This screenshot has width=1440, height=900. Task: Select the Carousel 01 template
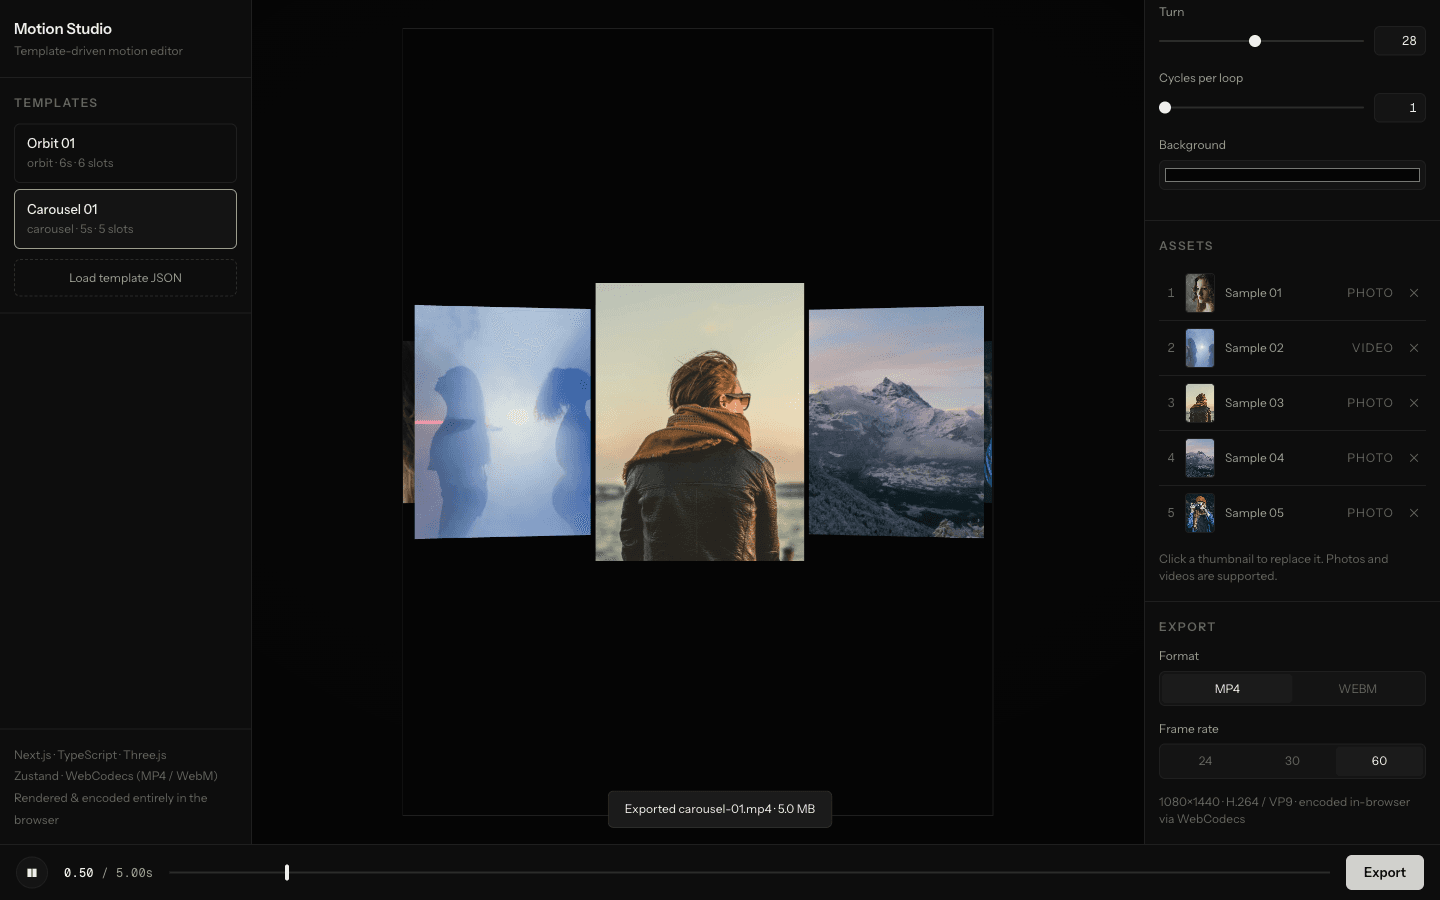coord(125,219)
